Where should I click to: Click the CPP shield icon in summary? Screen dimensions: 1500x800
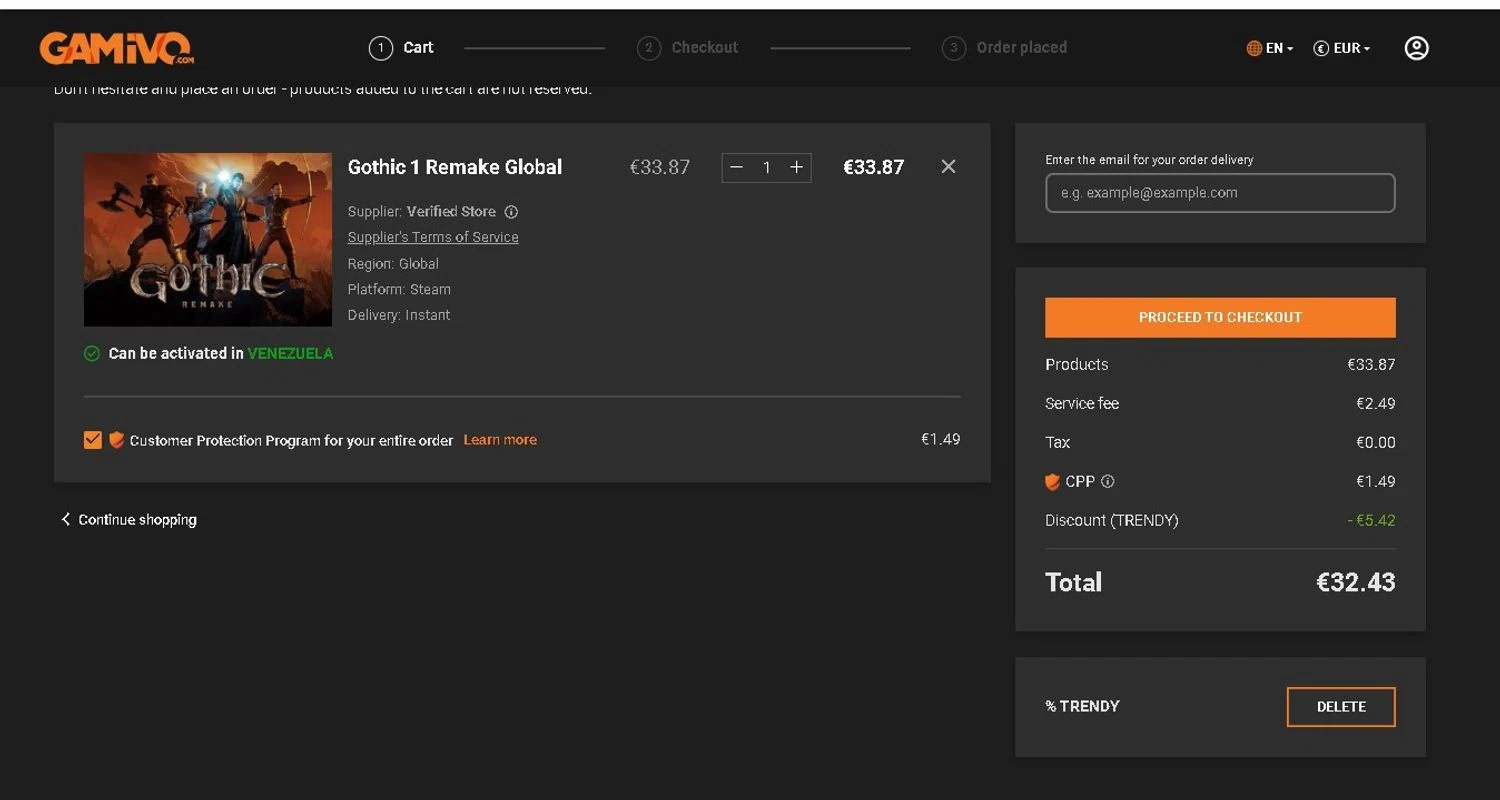1052,482
